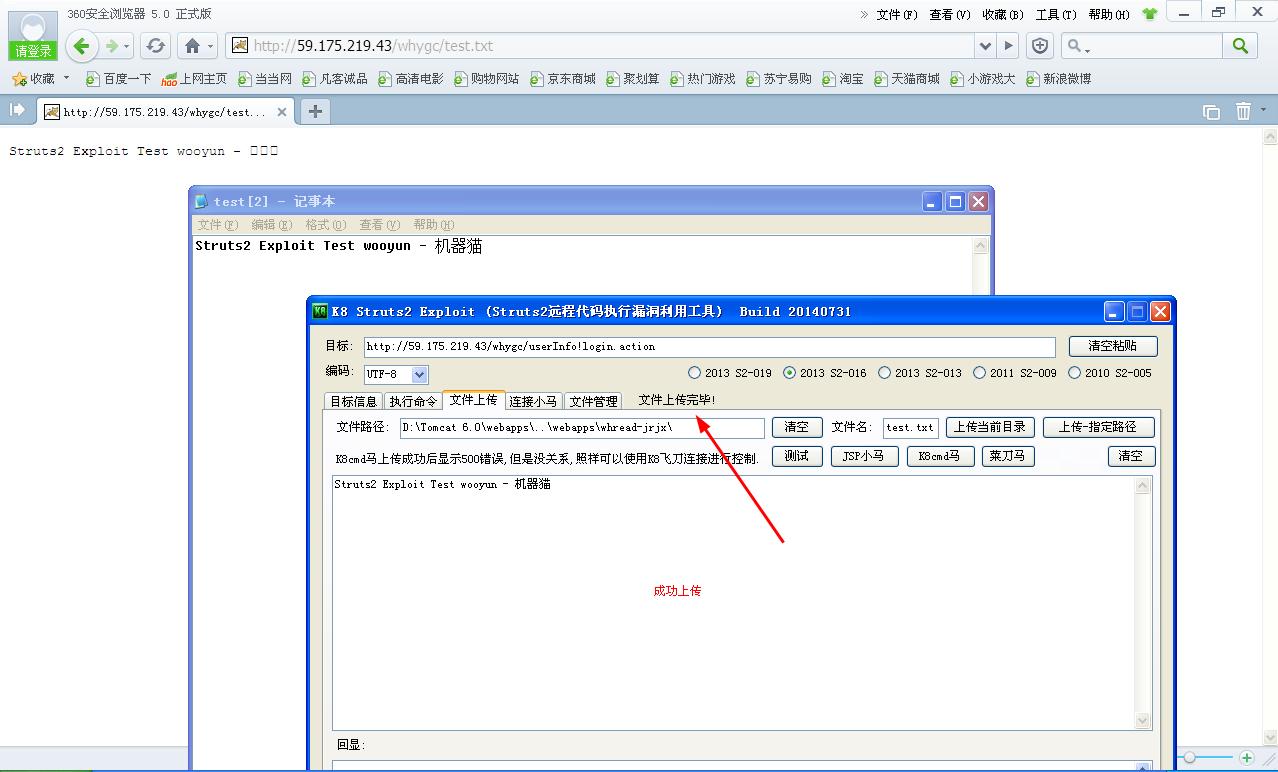Open the address bar history dropdown
The image size is (1278, 772).
coord(986,46)
